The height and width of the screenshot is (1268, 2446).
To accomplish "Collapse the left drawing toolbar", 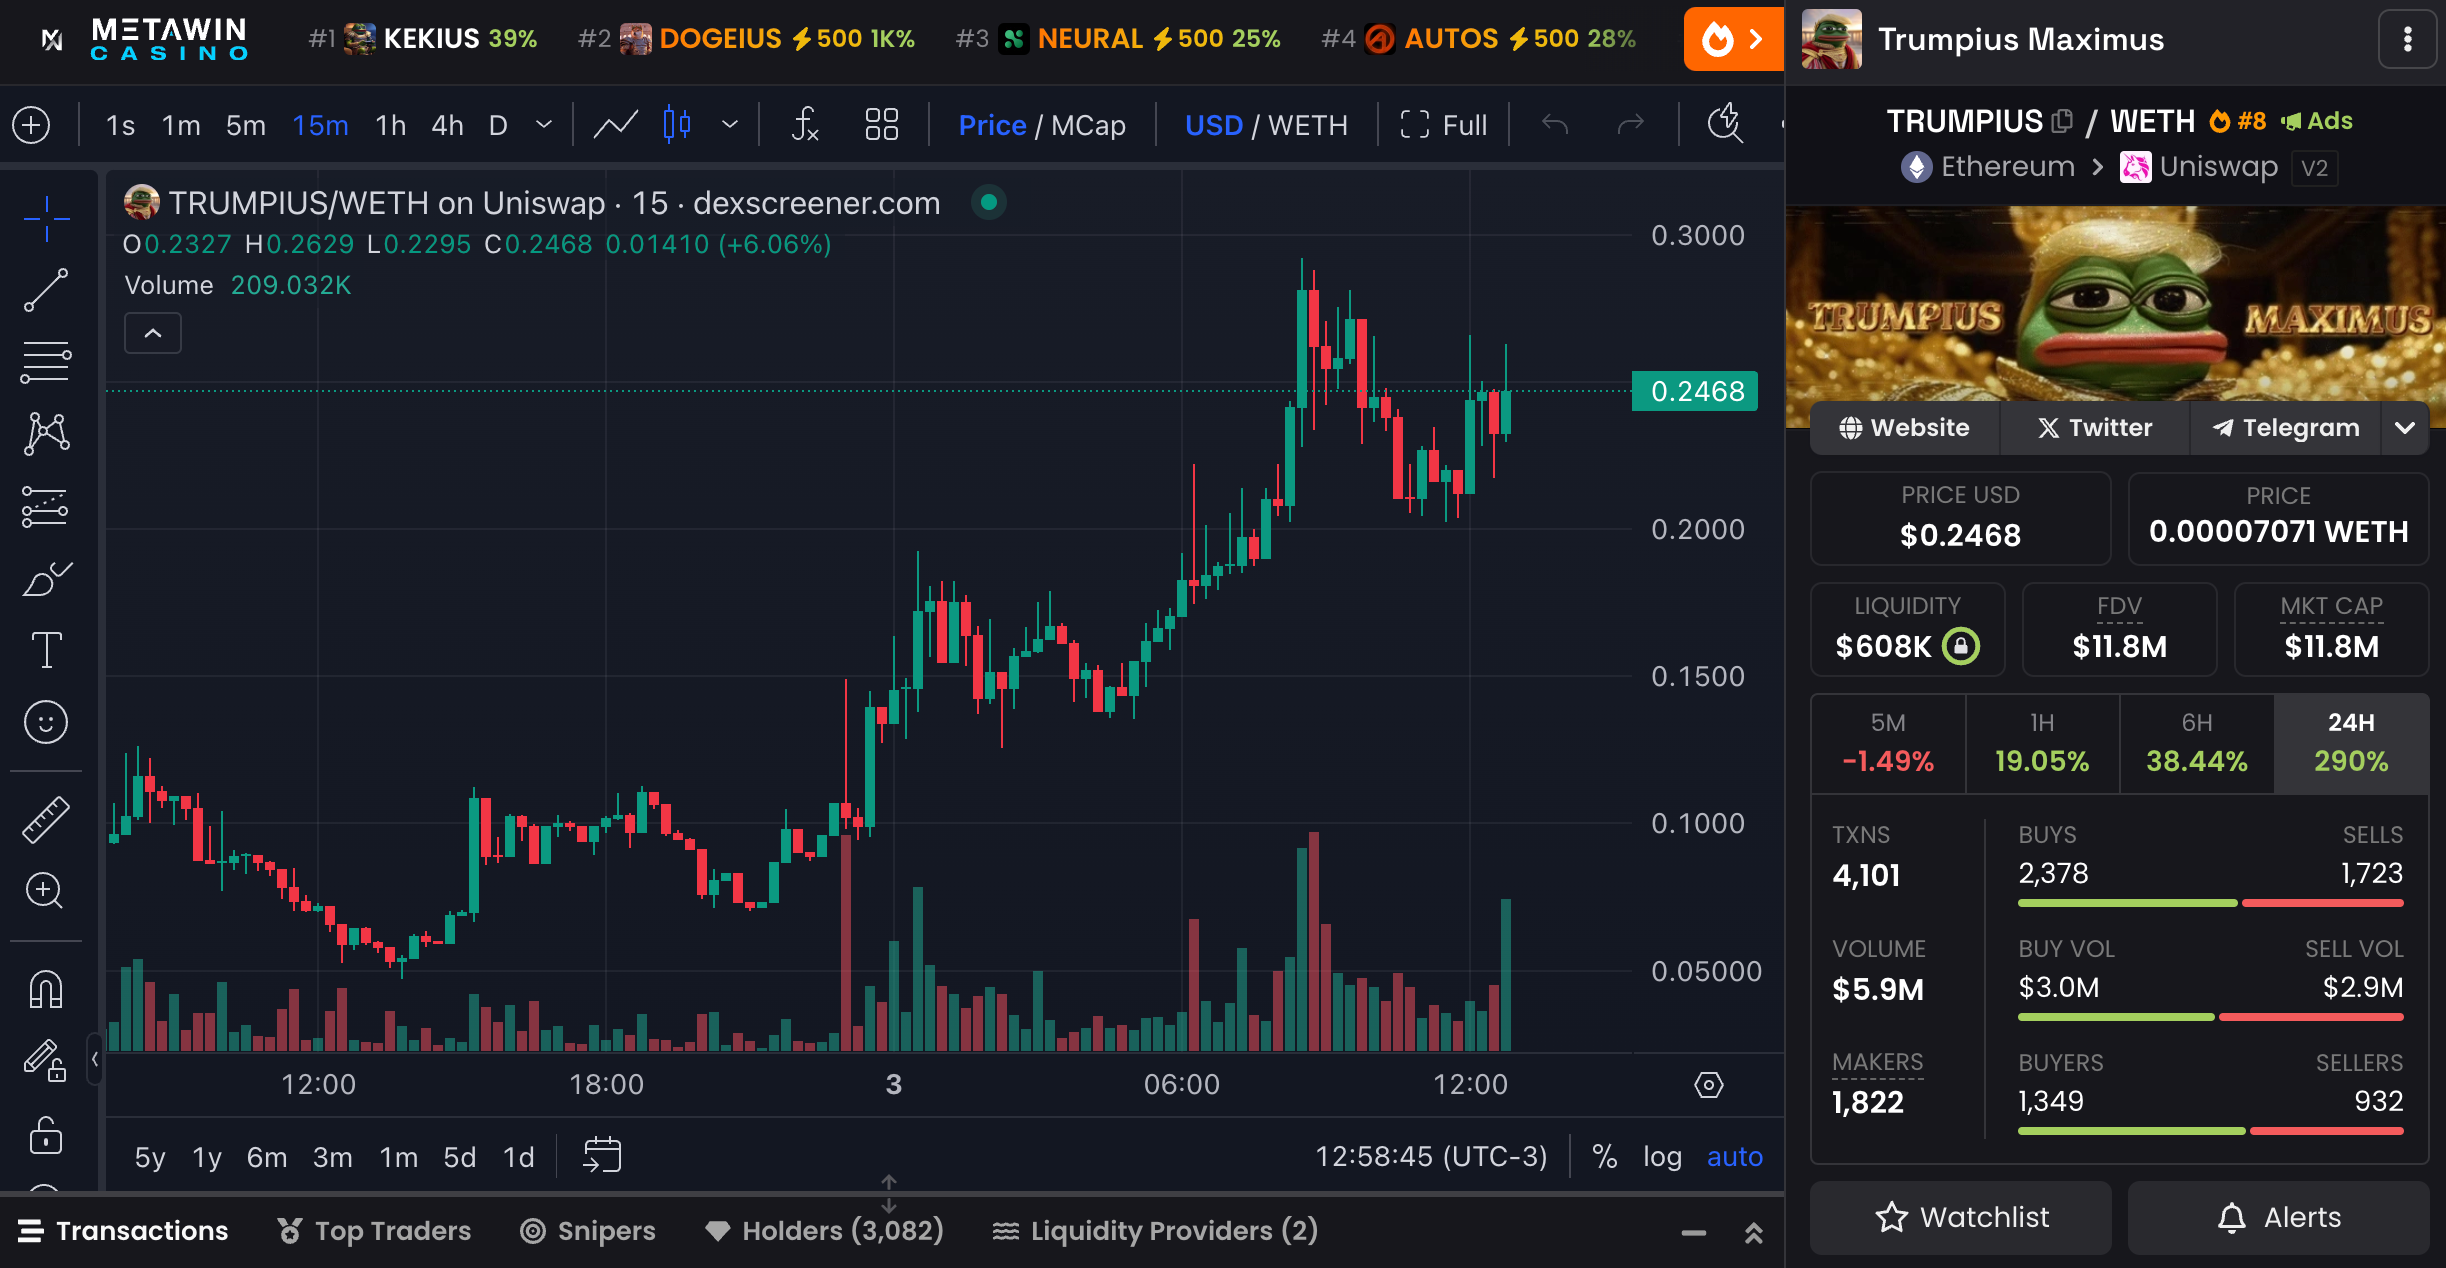I will click(x=94, y=1058).
